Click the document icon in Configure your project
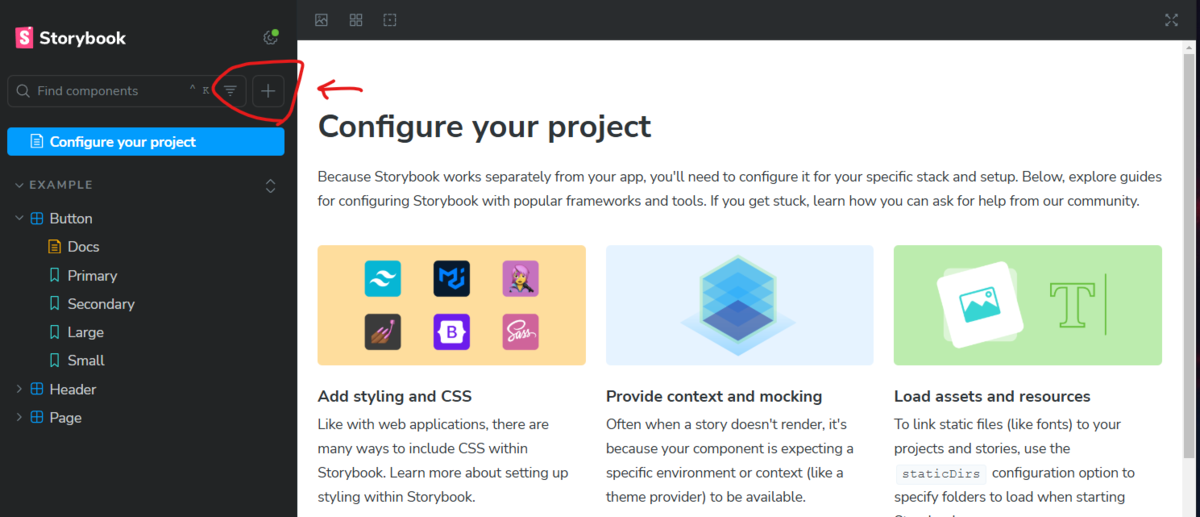 [x=37, y=142]
